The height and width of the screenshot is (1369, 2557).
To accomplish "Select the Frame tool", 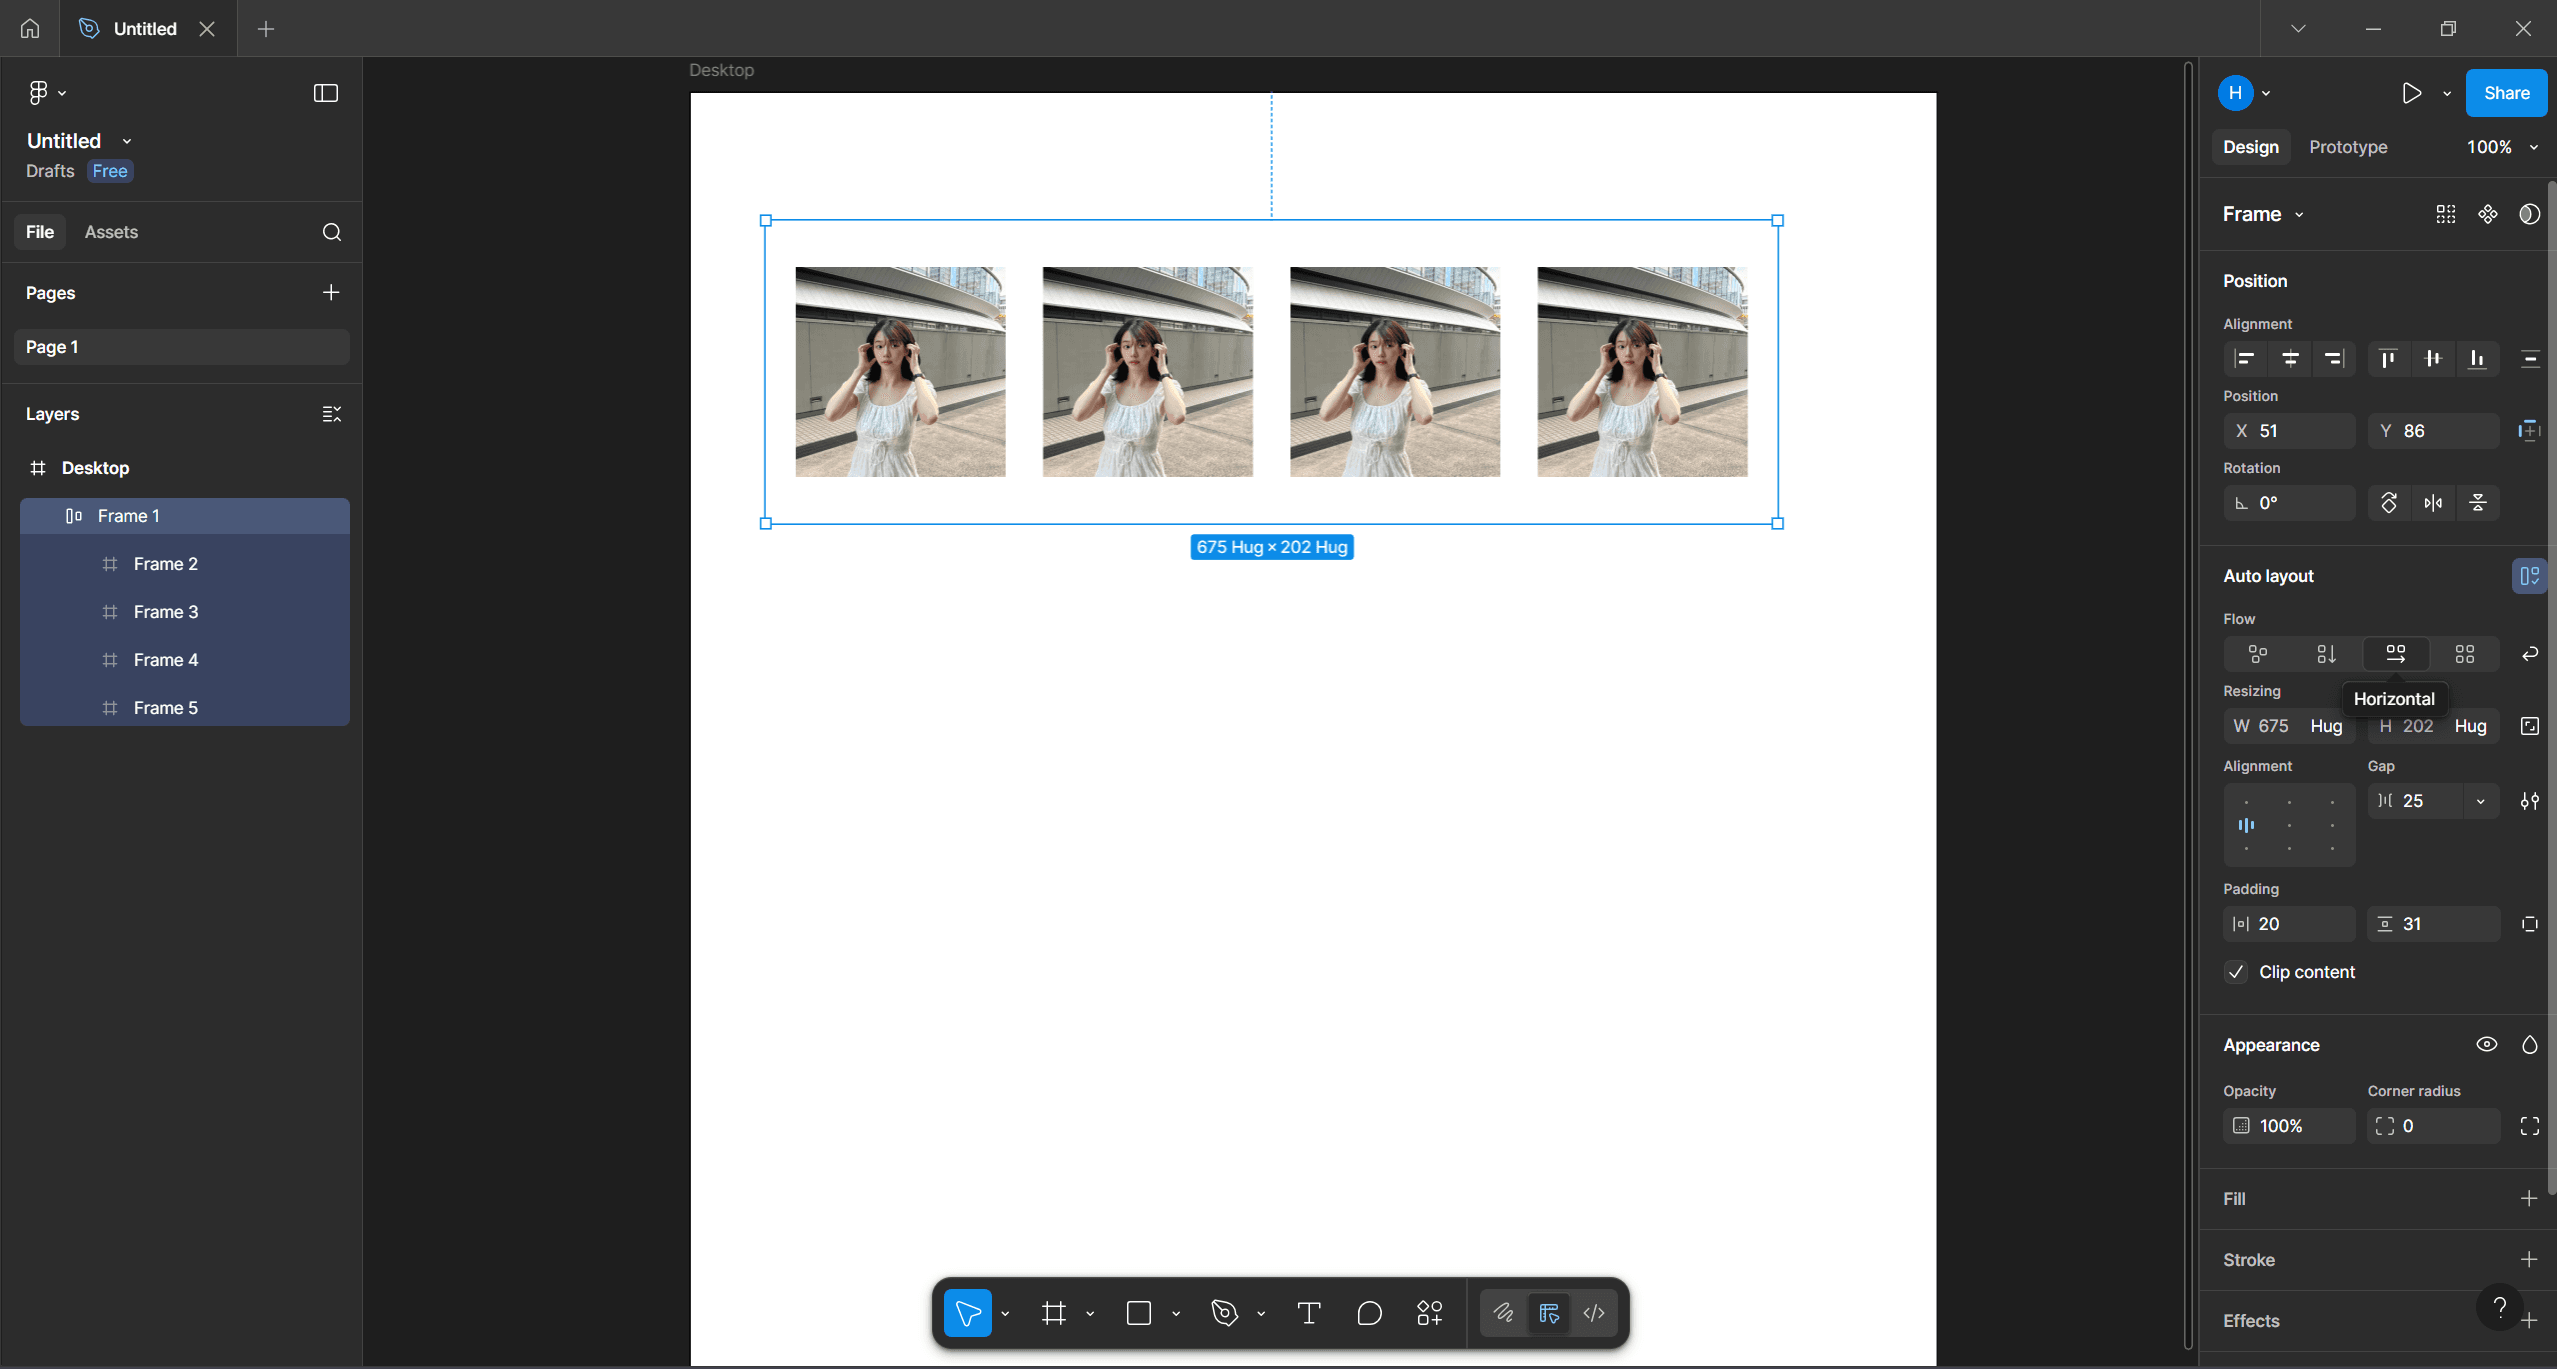I will 1055,1313.
